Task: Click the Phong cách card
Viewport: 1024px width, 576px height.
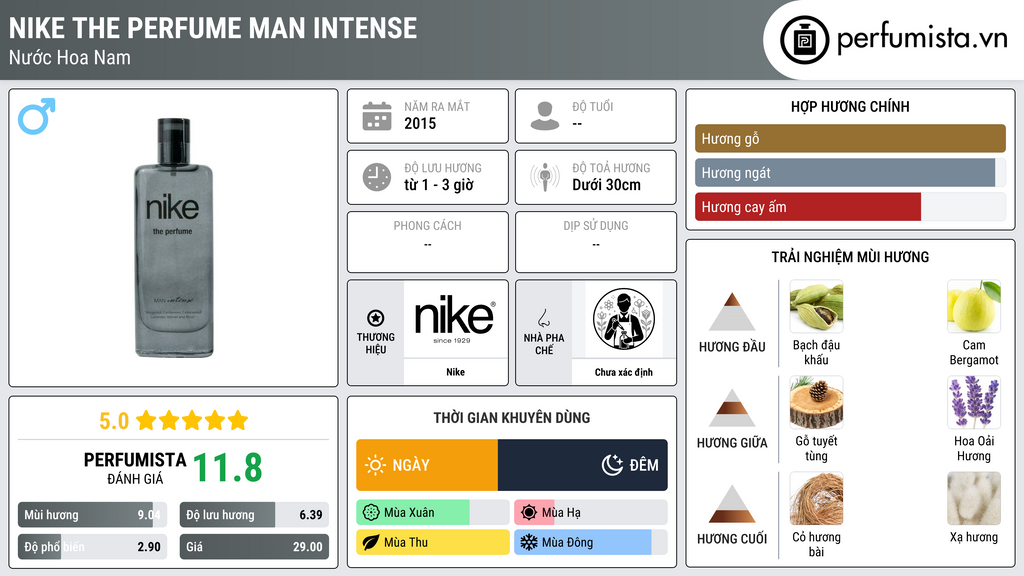Action: pos(428,242)
